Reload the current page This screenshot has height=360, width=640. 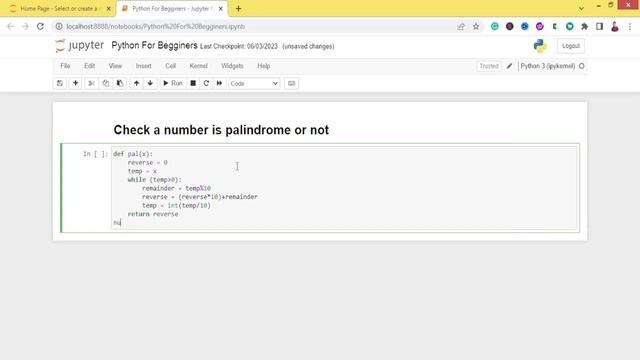40,27
